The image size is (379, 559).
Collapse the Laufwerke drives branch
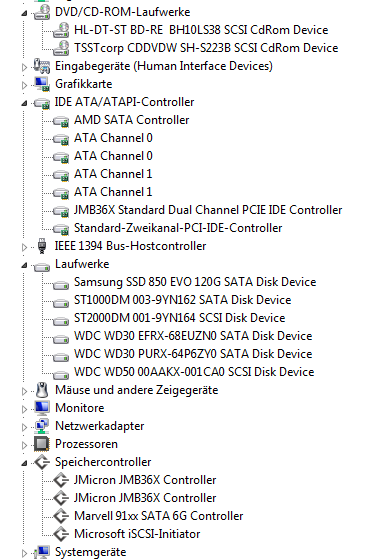(24, 265)
